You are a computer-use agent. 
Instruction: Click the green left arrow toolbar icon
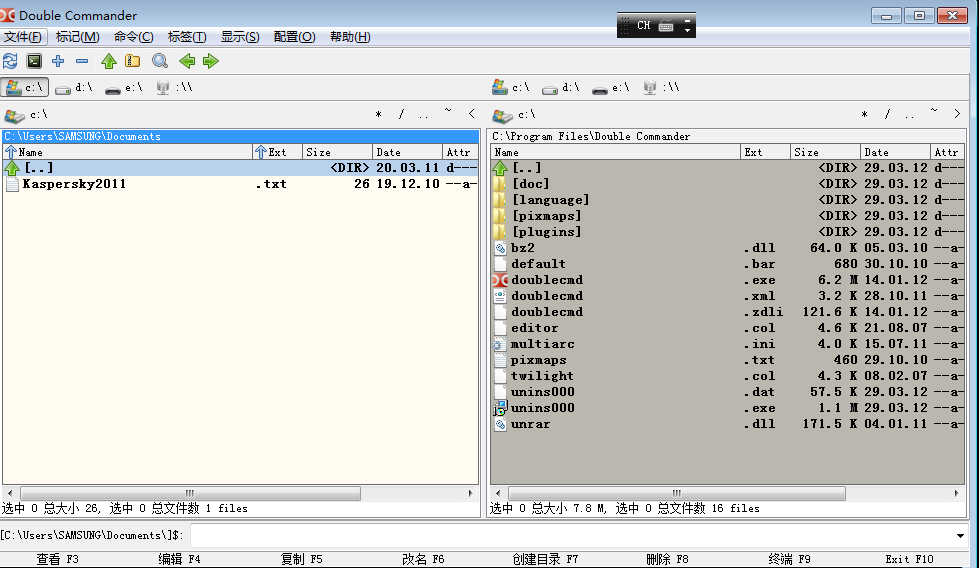coord(187,61)
